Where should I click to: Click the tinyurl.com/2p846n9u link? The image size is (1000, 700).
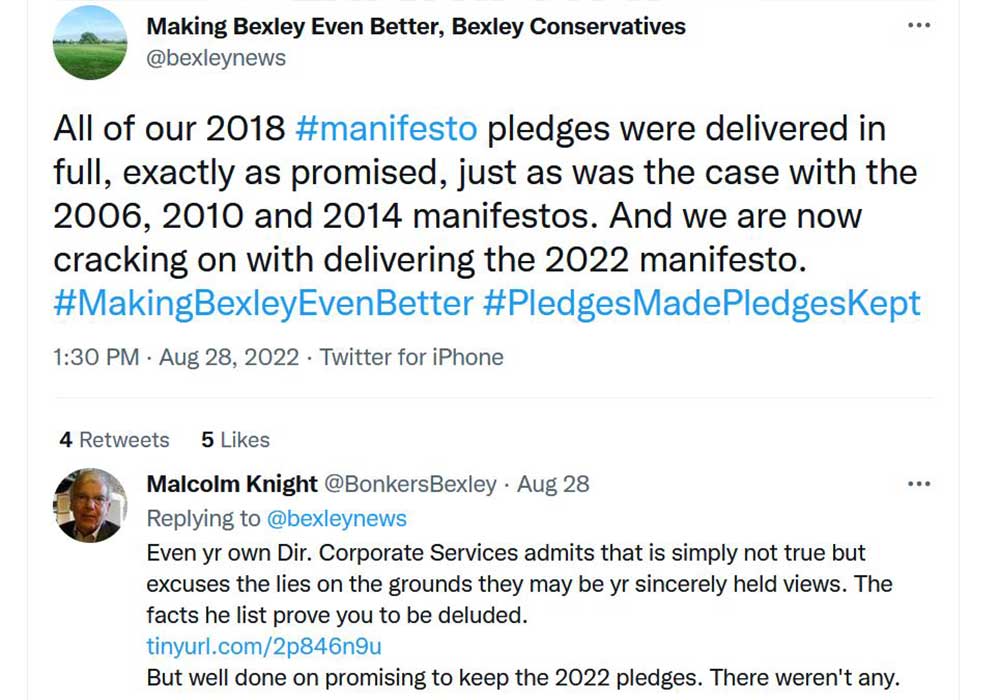[263, 646]
